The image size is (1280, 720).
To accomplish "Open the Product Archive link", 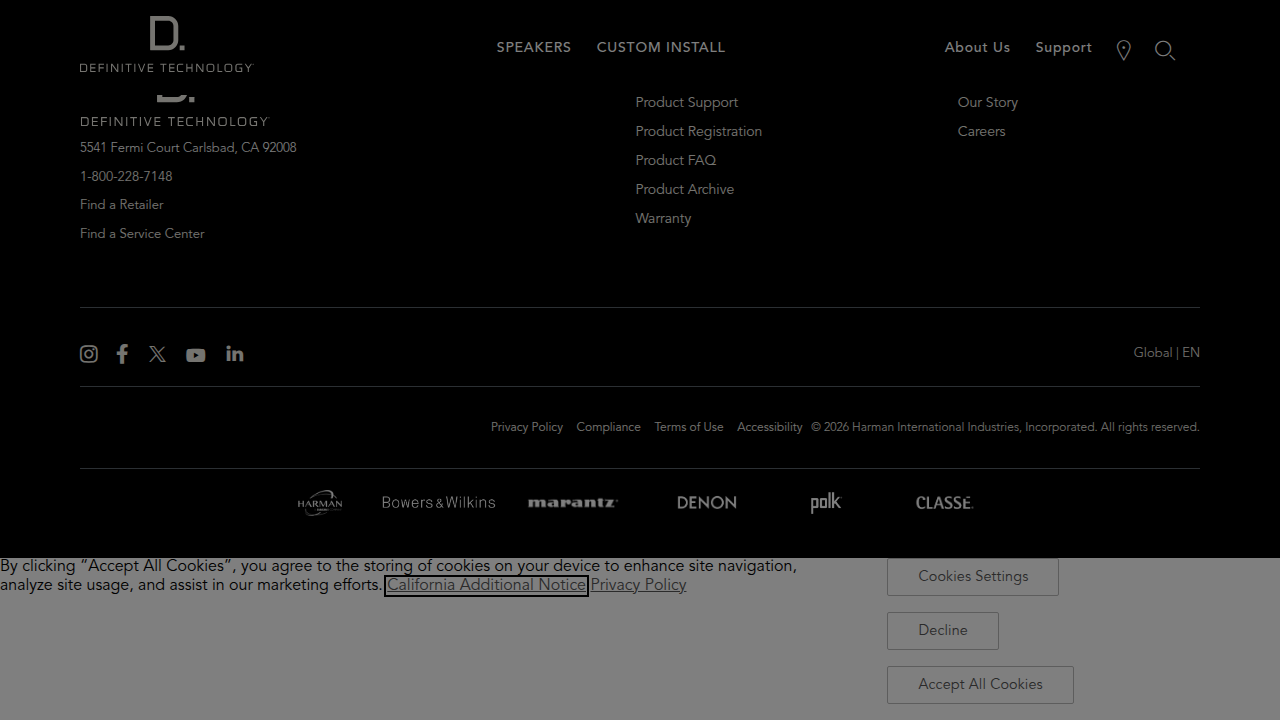I will tap(685, 190).
